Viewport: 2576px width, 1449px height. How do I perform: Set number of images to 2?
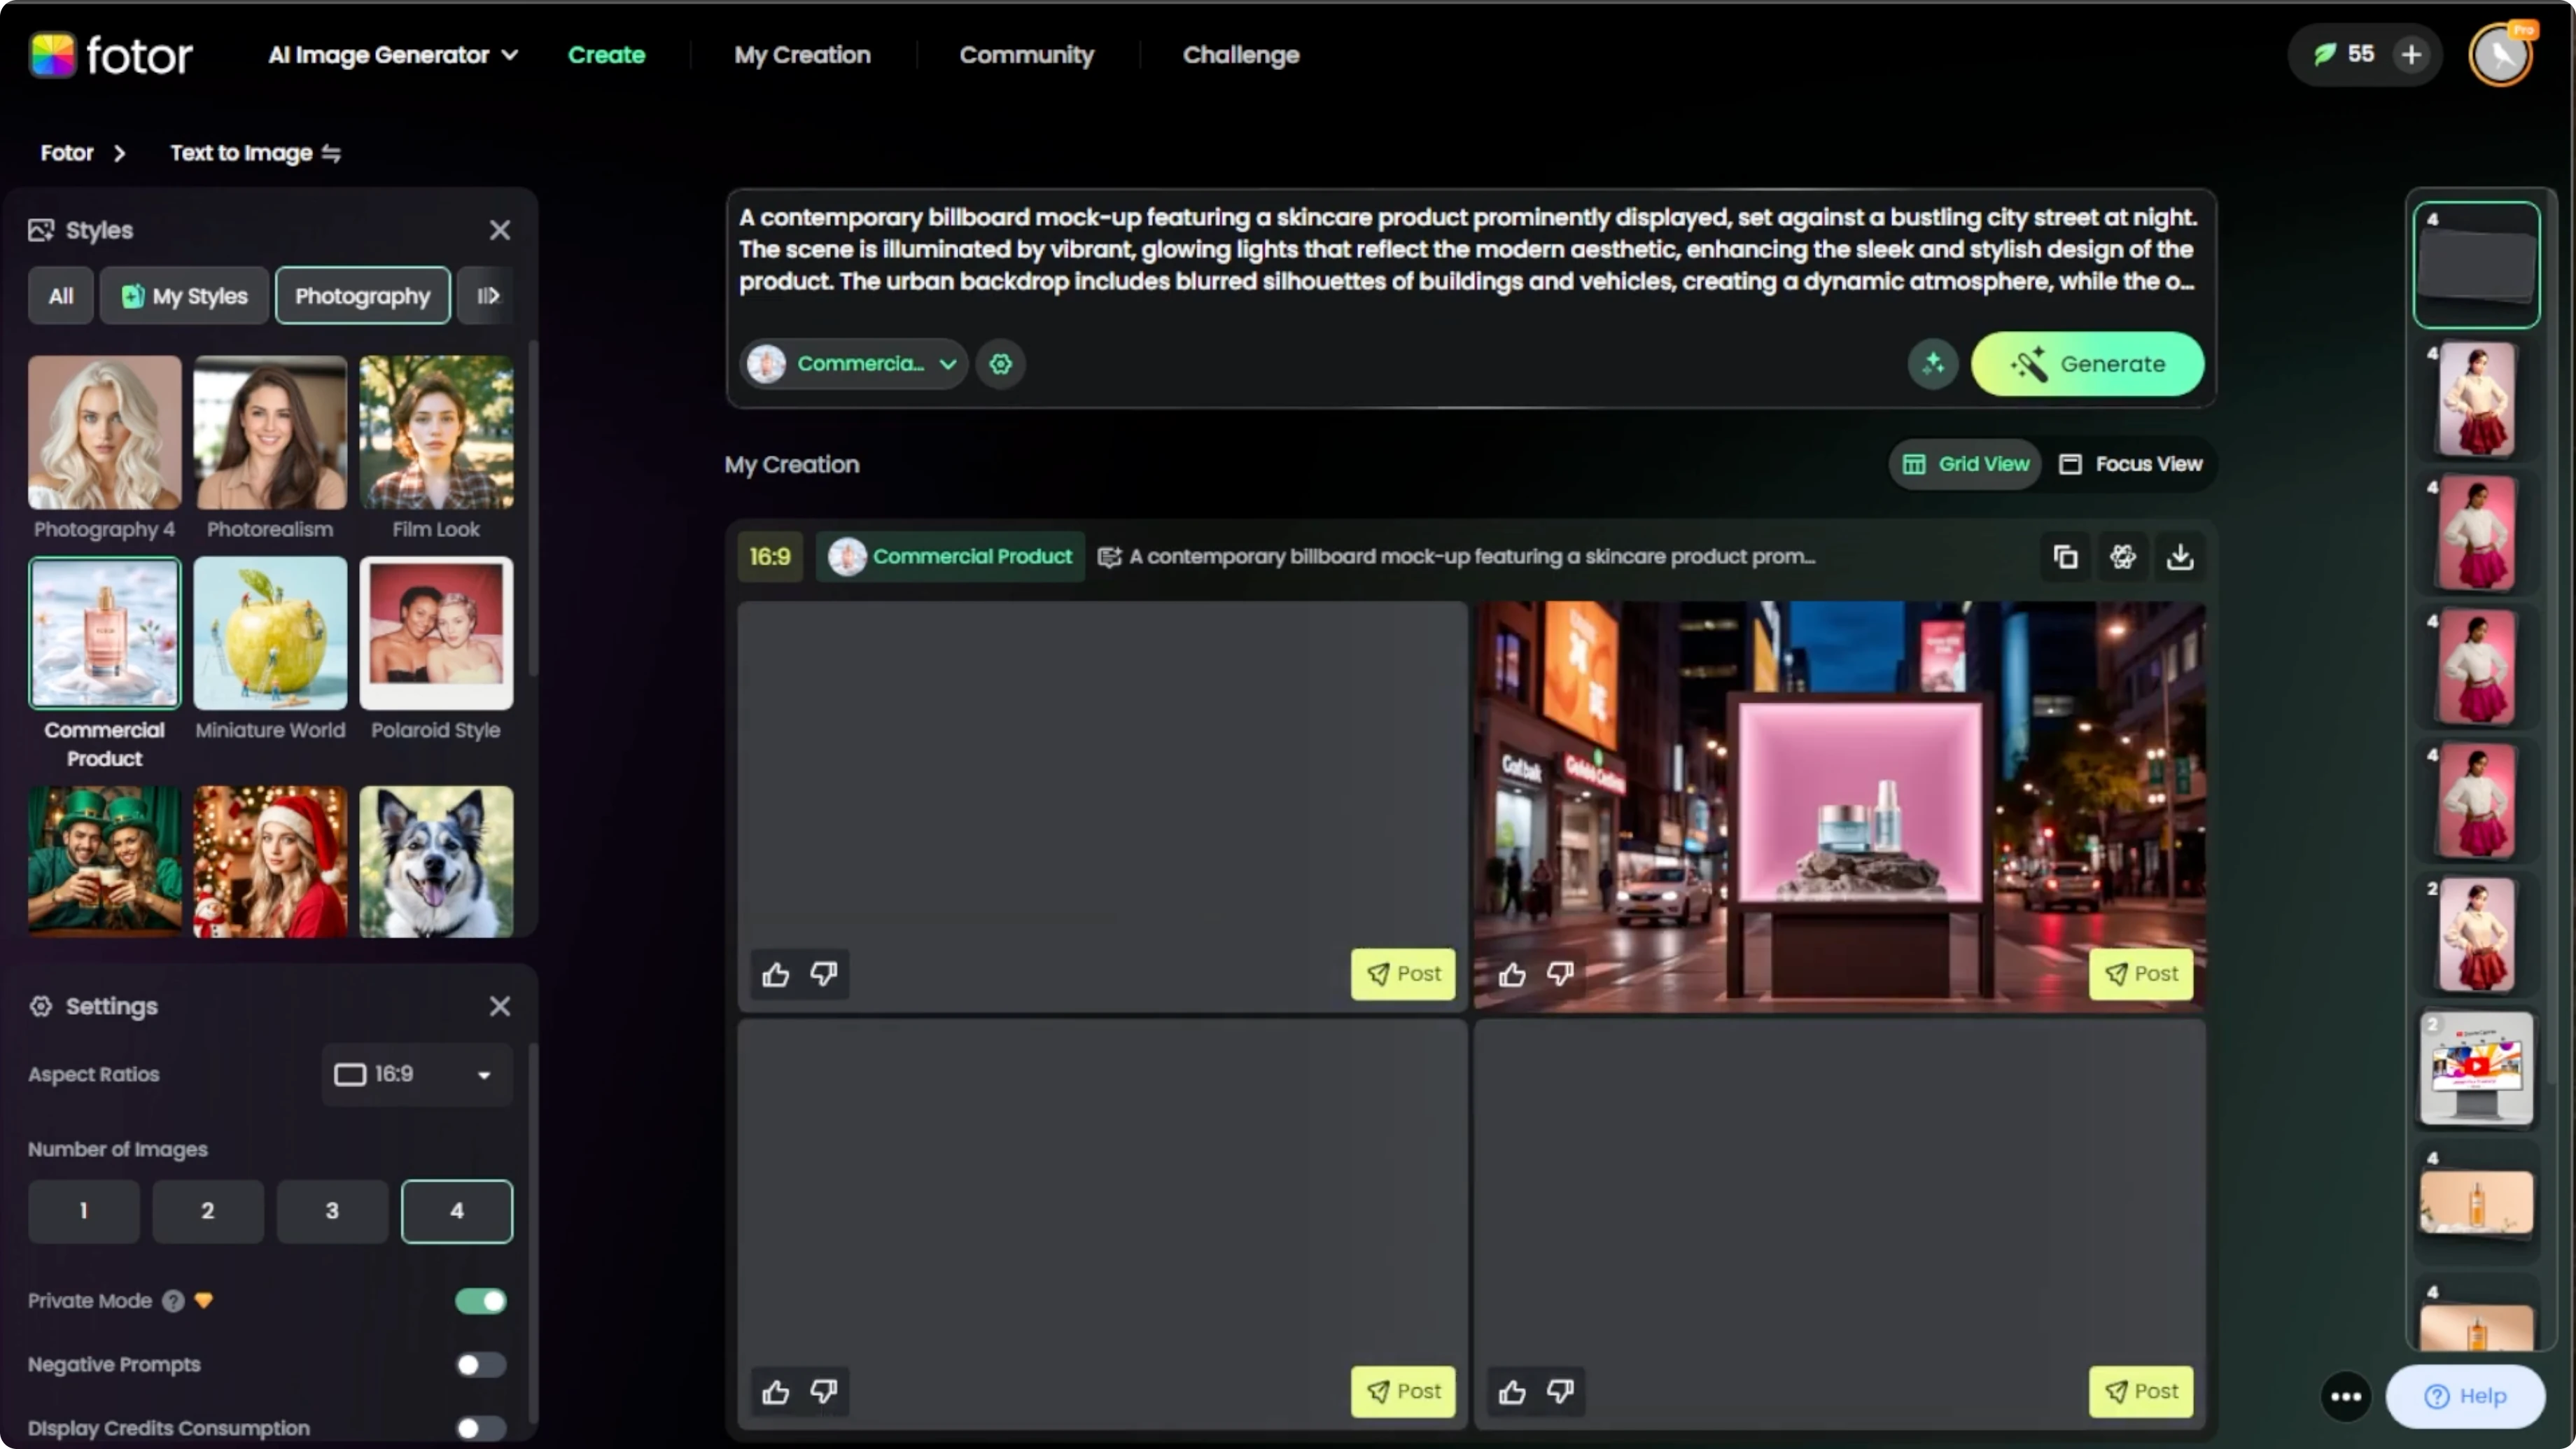pos(208,1211)
